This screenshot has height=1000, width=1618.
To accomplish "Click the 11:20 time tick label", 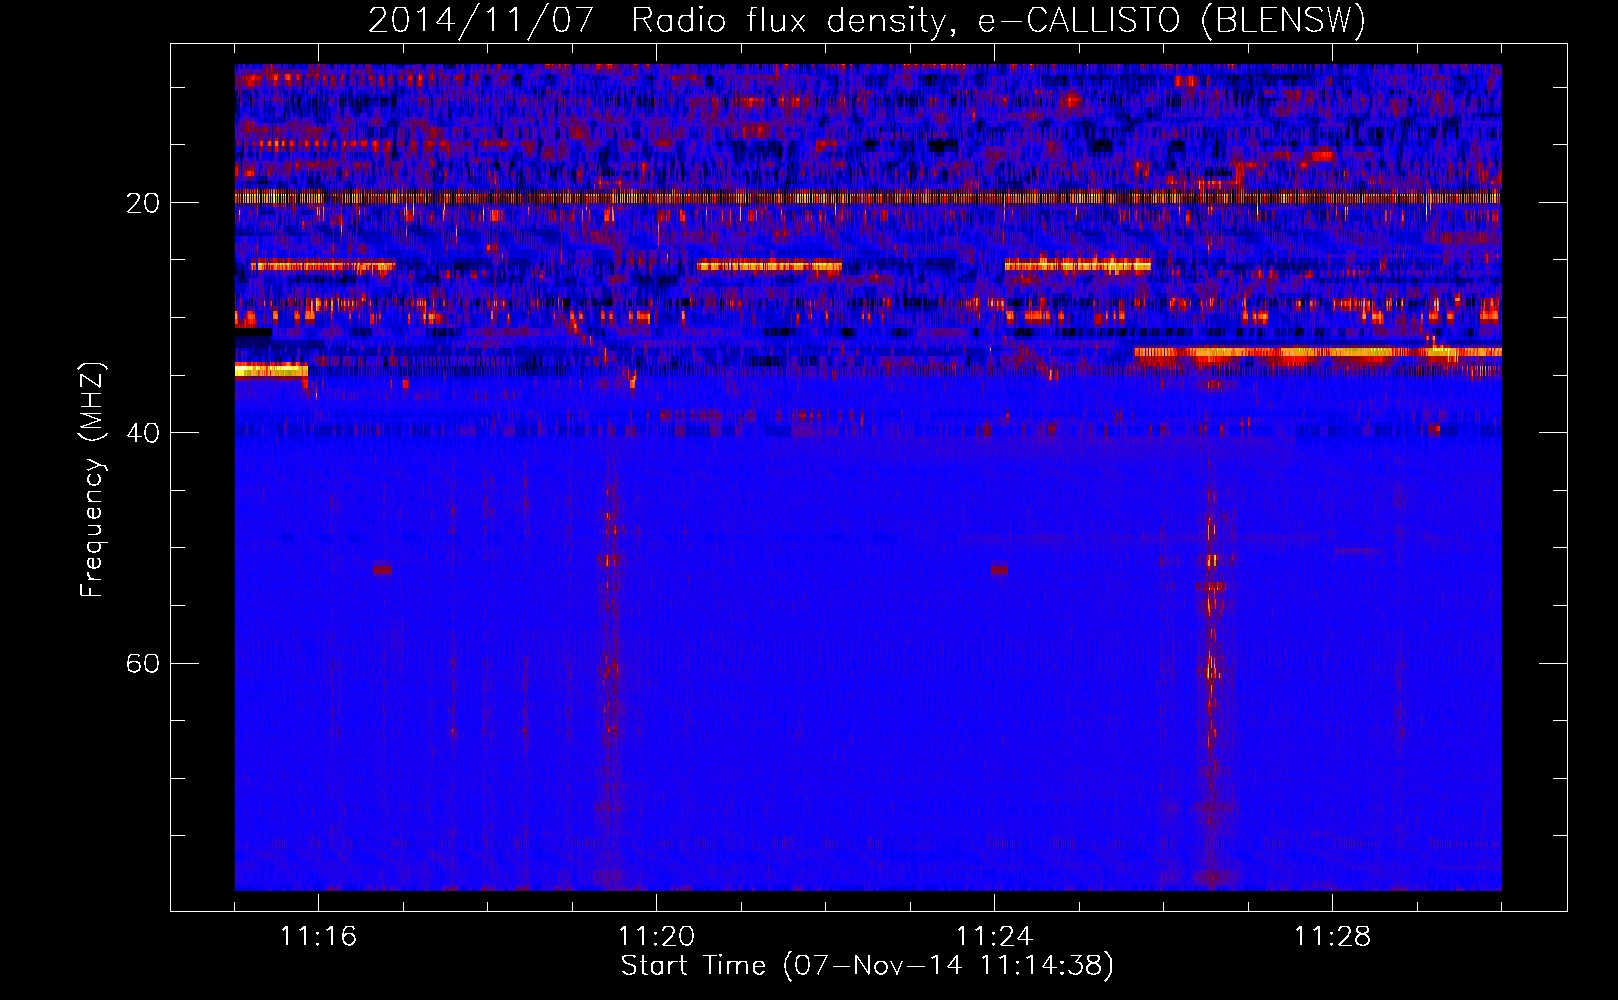I will (656, 937).
